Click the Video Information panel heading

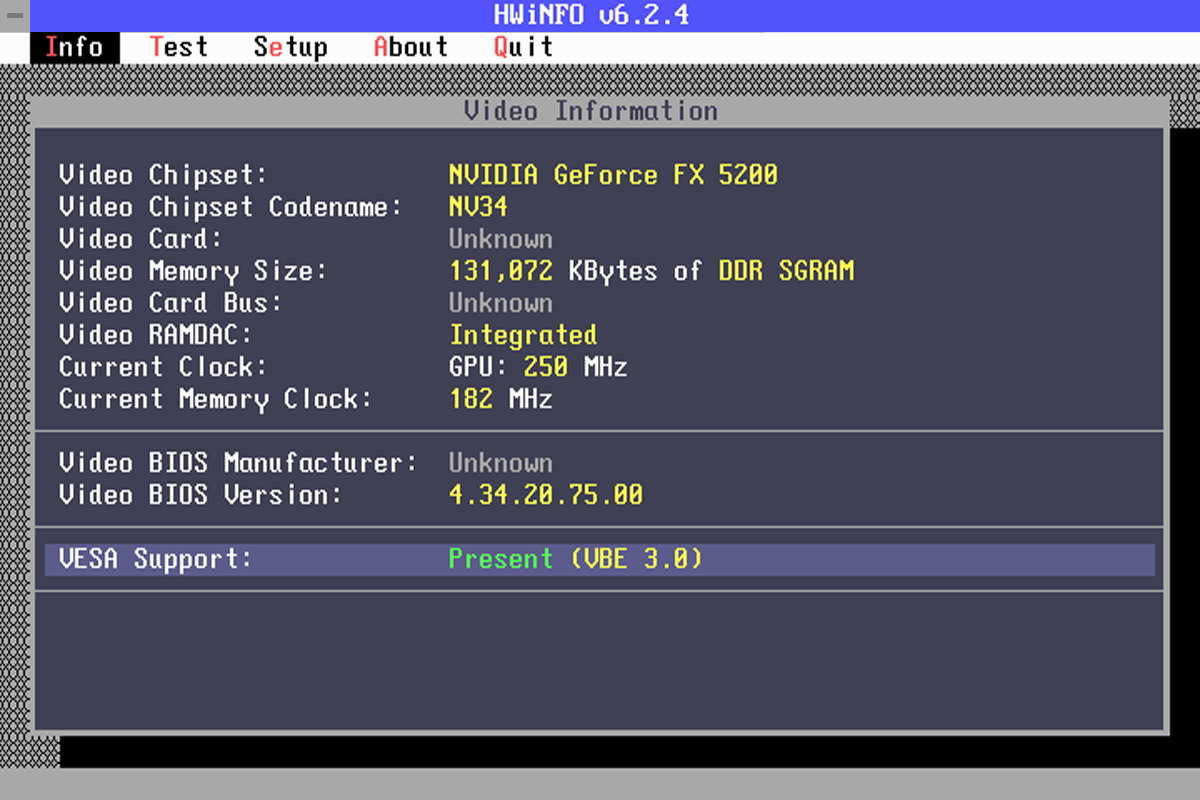(x=590, y=111)
